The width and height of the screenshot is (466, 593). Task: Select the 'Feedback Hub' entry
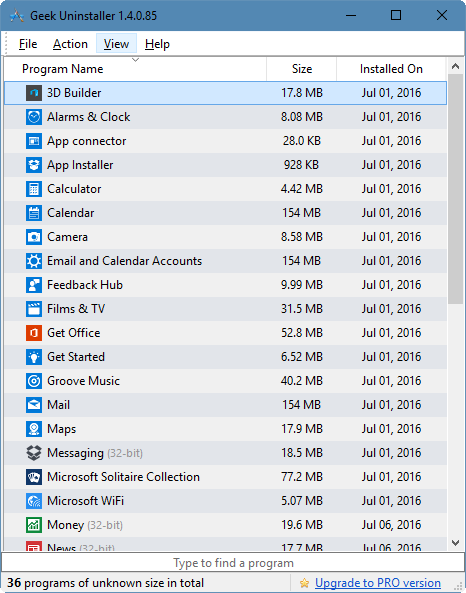(85, 285)
